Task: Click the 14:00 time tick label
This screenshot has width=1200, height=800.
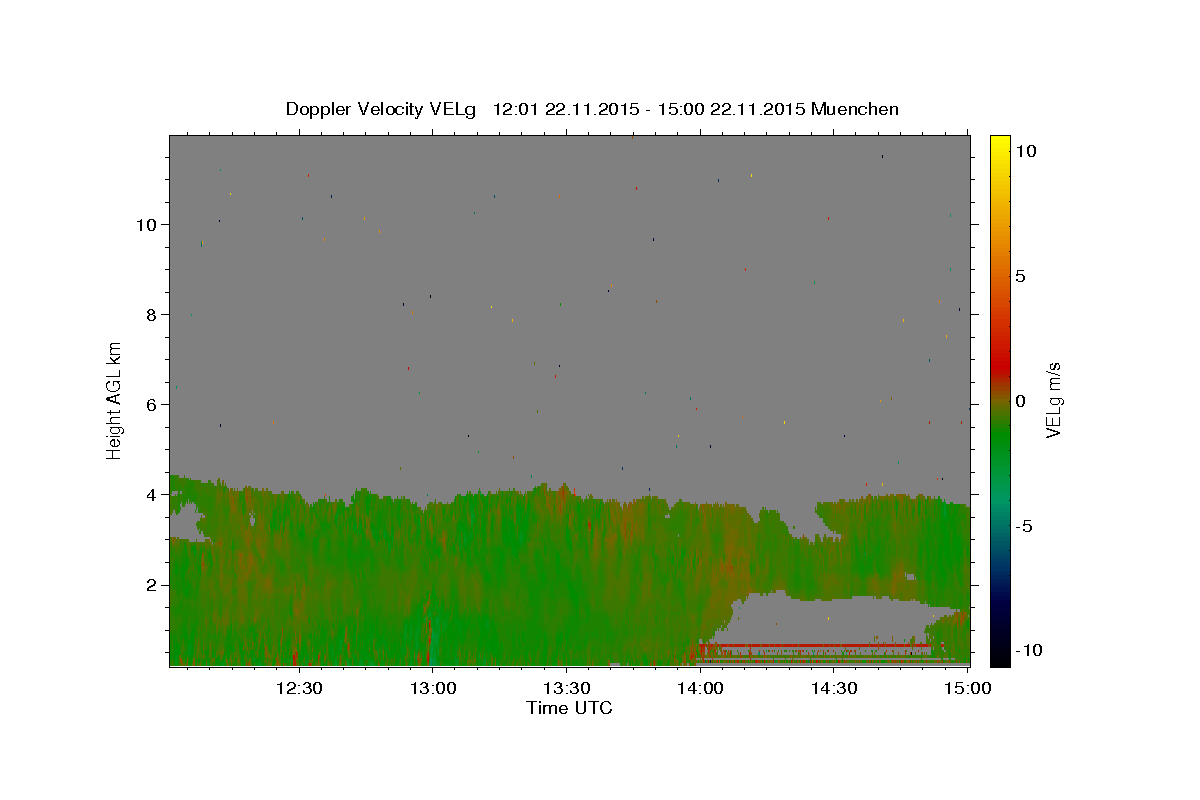Action: (x=700, y=688)
